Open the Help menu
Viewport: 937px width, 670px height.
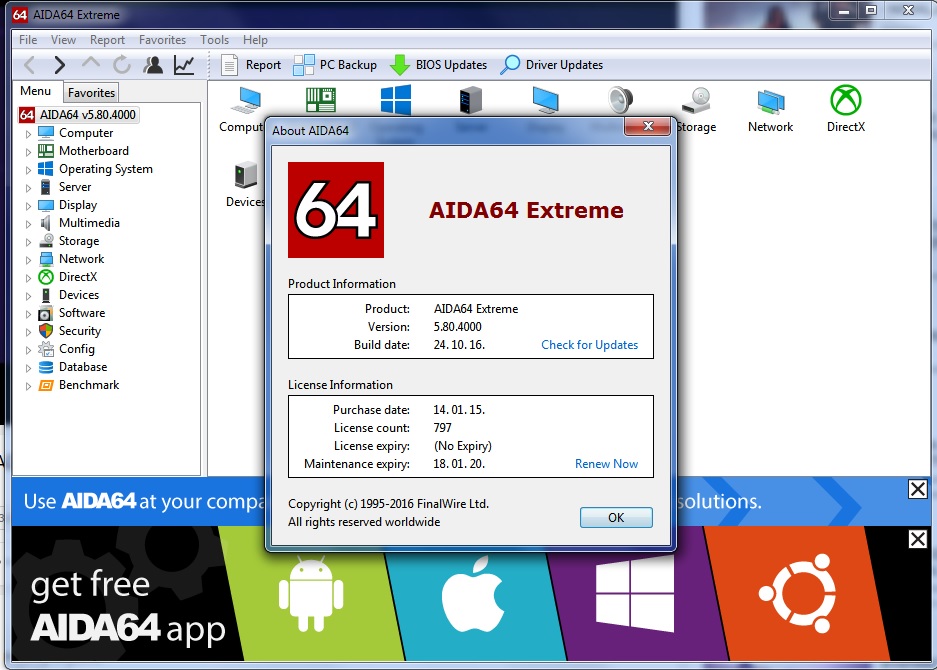point(255,39)
